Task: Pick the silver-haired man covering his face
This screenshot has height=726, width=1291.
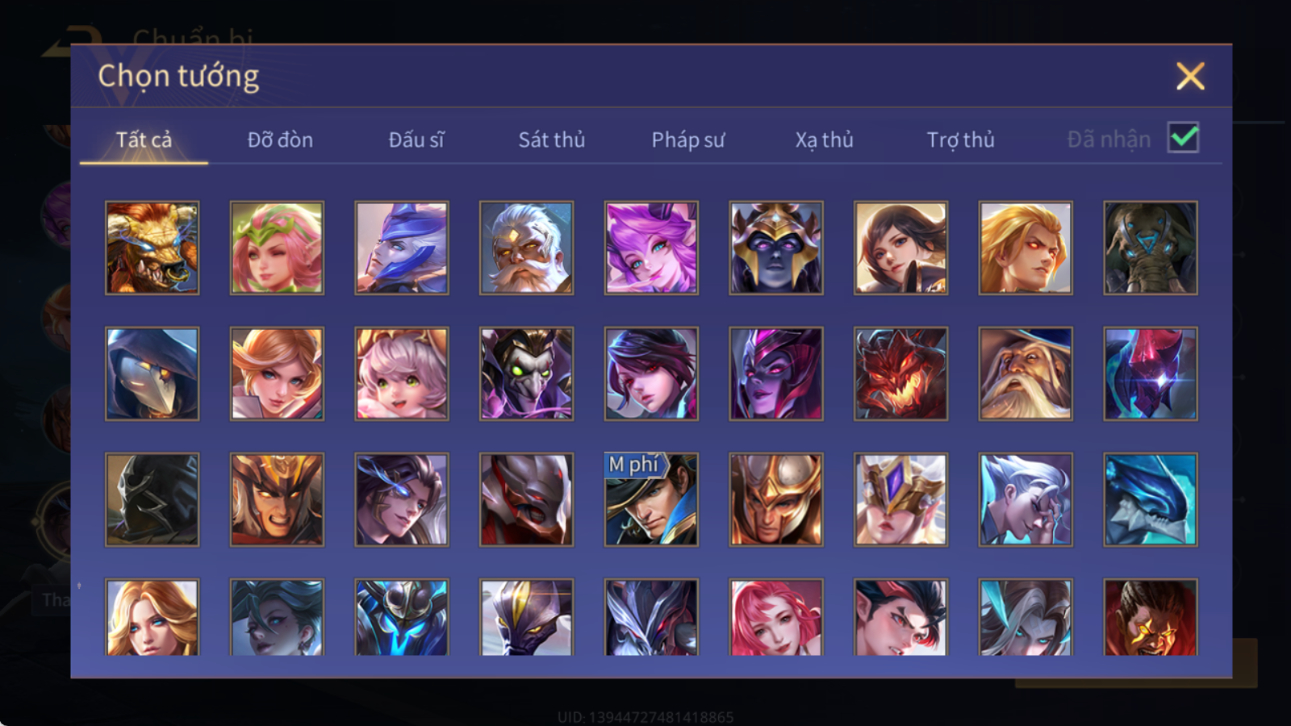Action: click(x=1025, y=500)
